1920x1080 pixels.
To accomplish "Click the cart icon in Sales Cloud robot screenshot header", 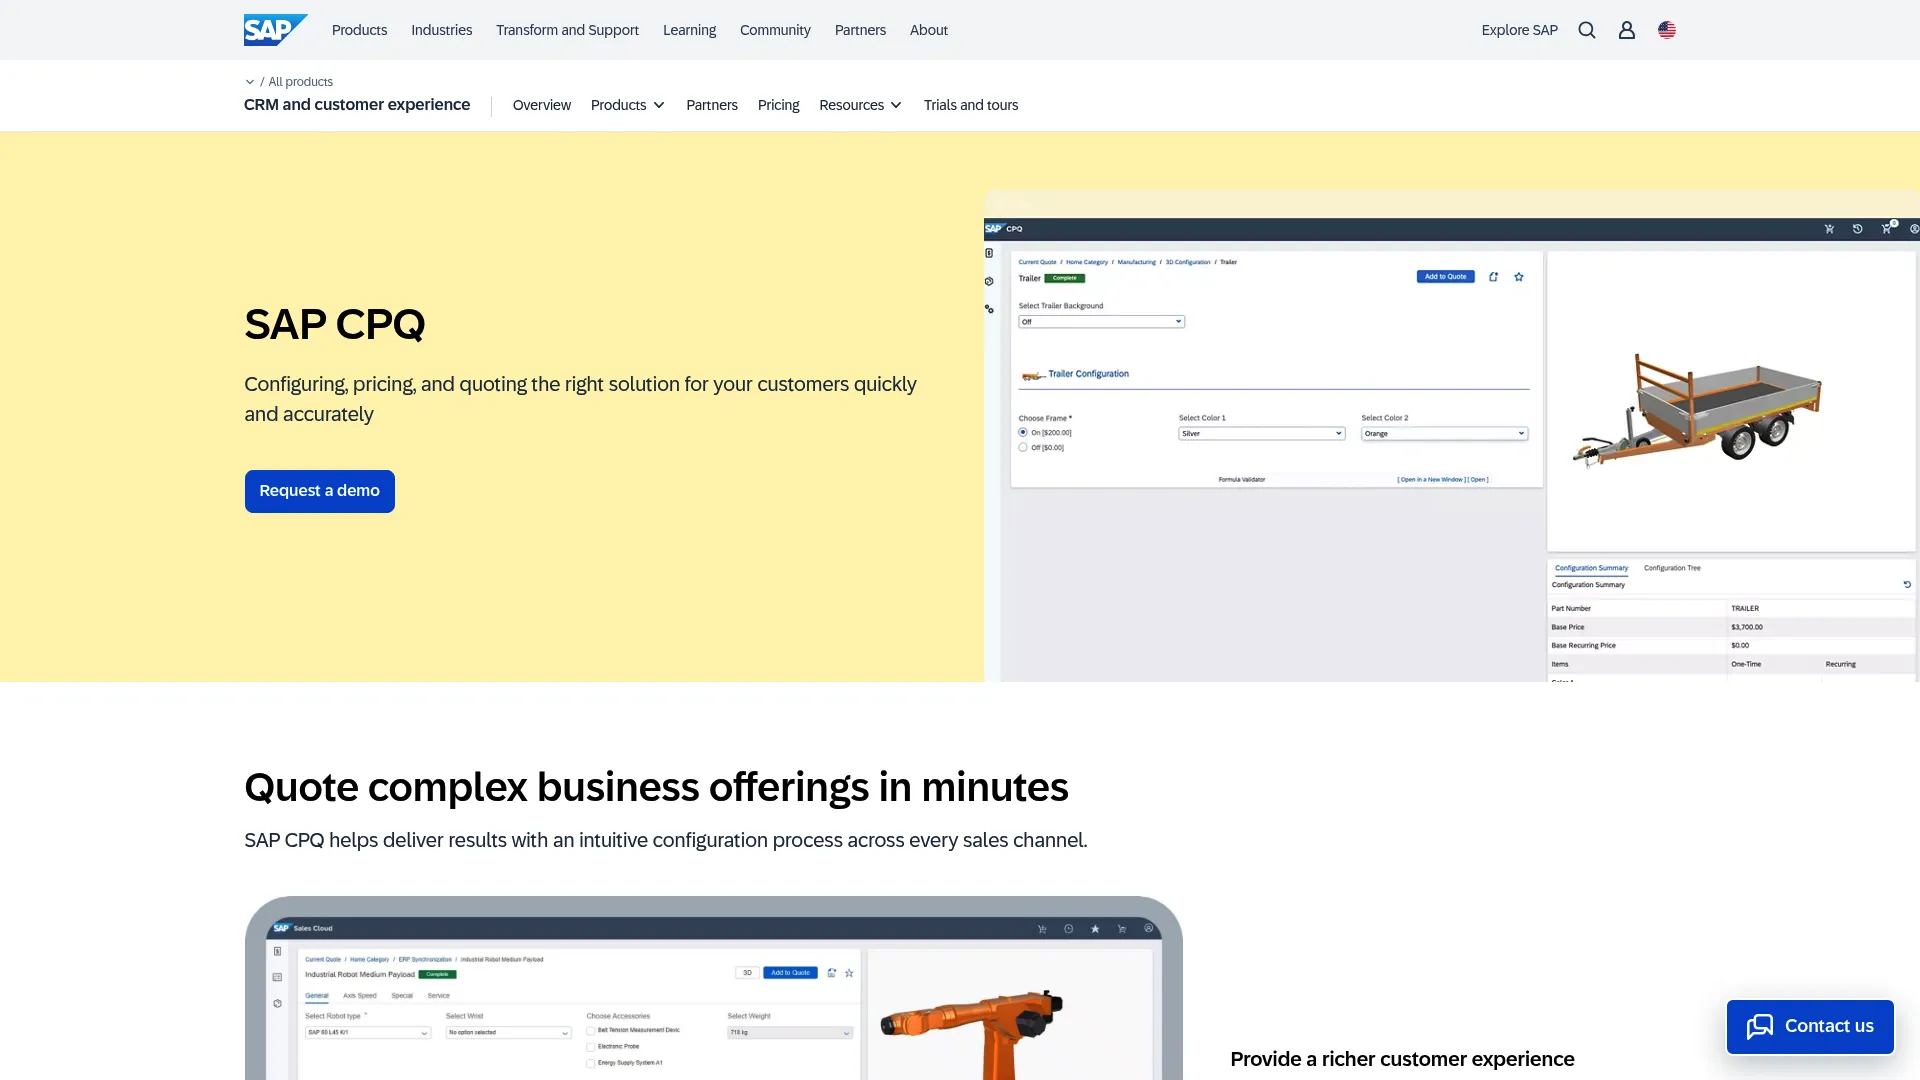I will [1042, 929].
